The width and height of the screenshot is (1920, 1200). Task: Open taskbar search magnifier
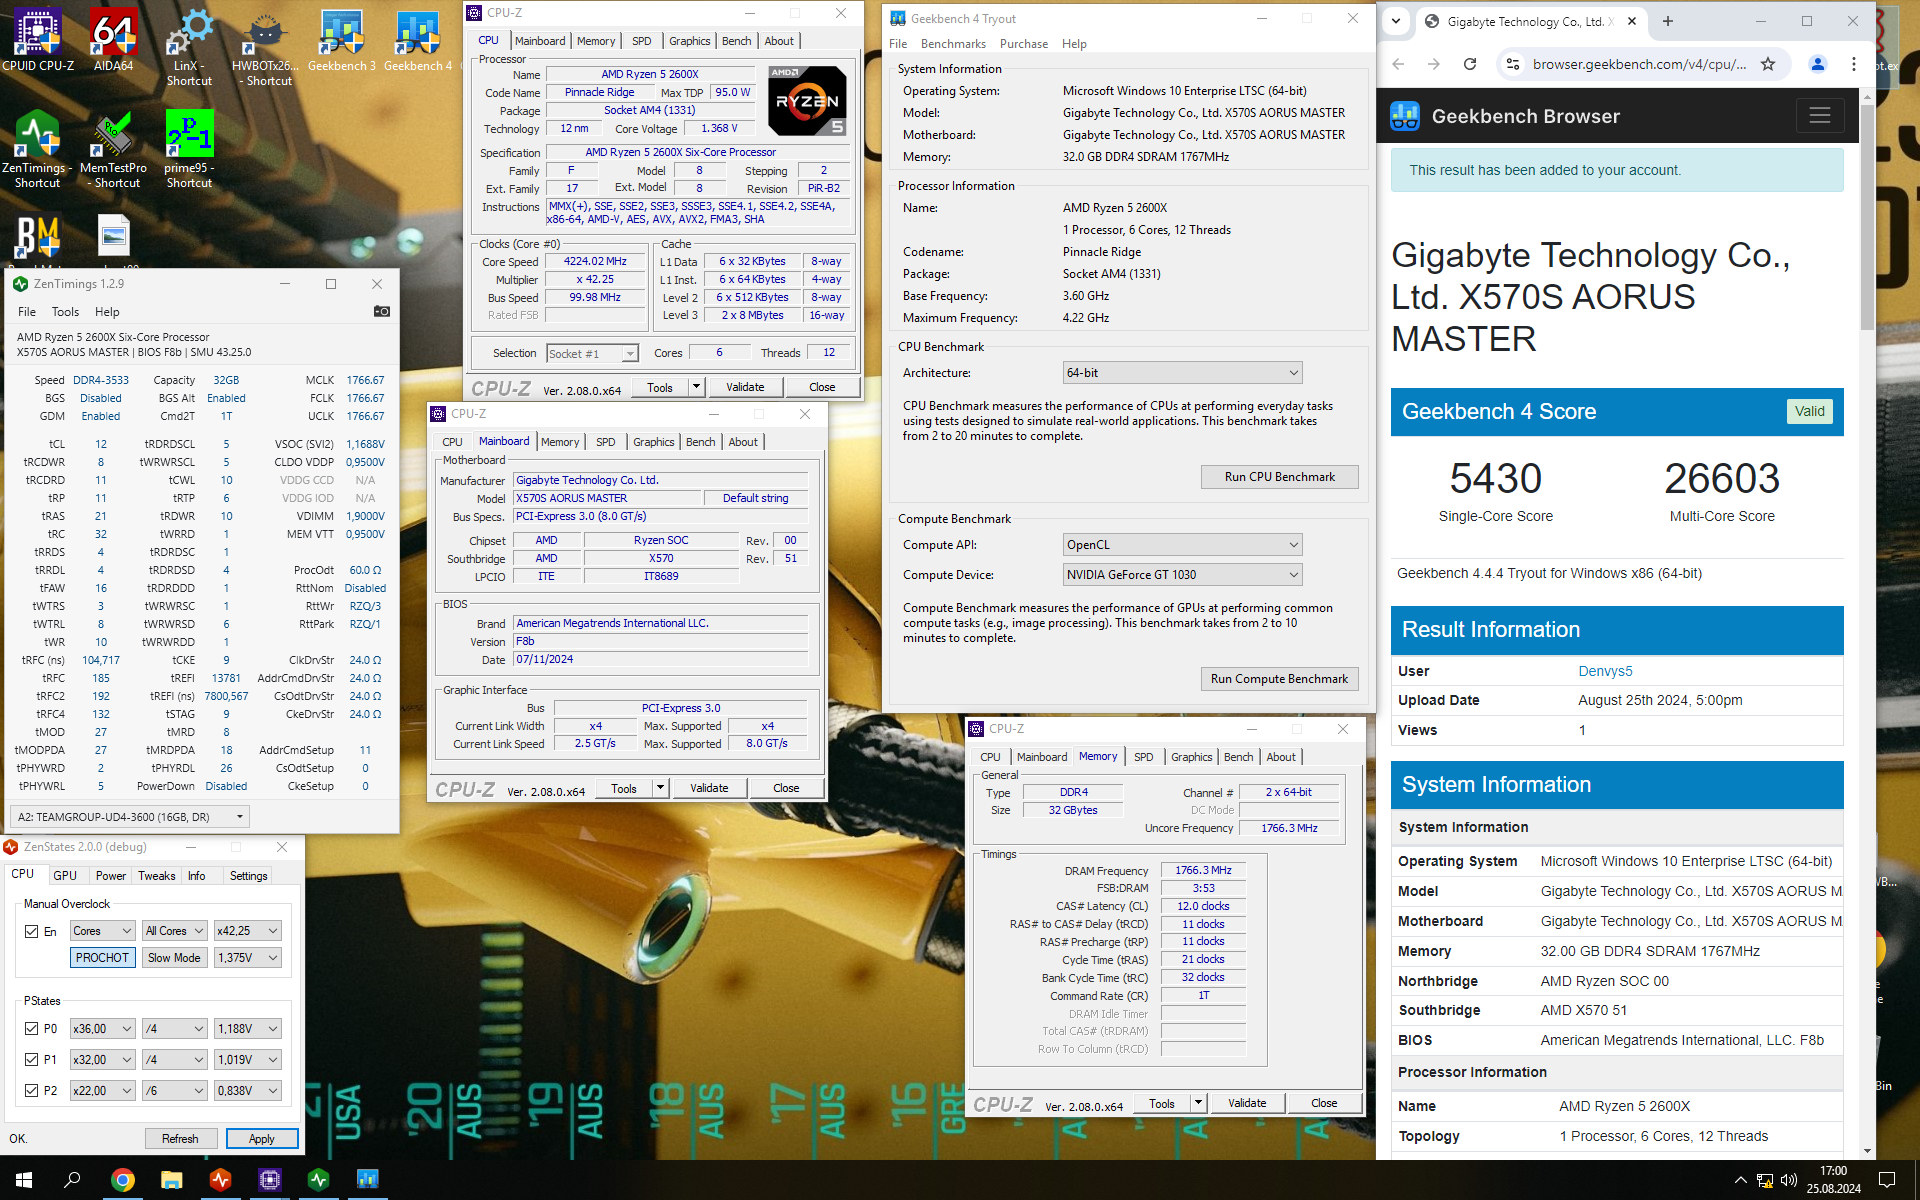pos(72,1180)
